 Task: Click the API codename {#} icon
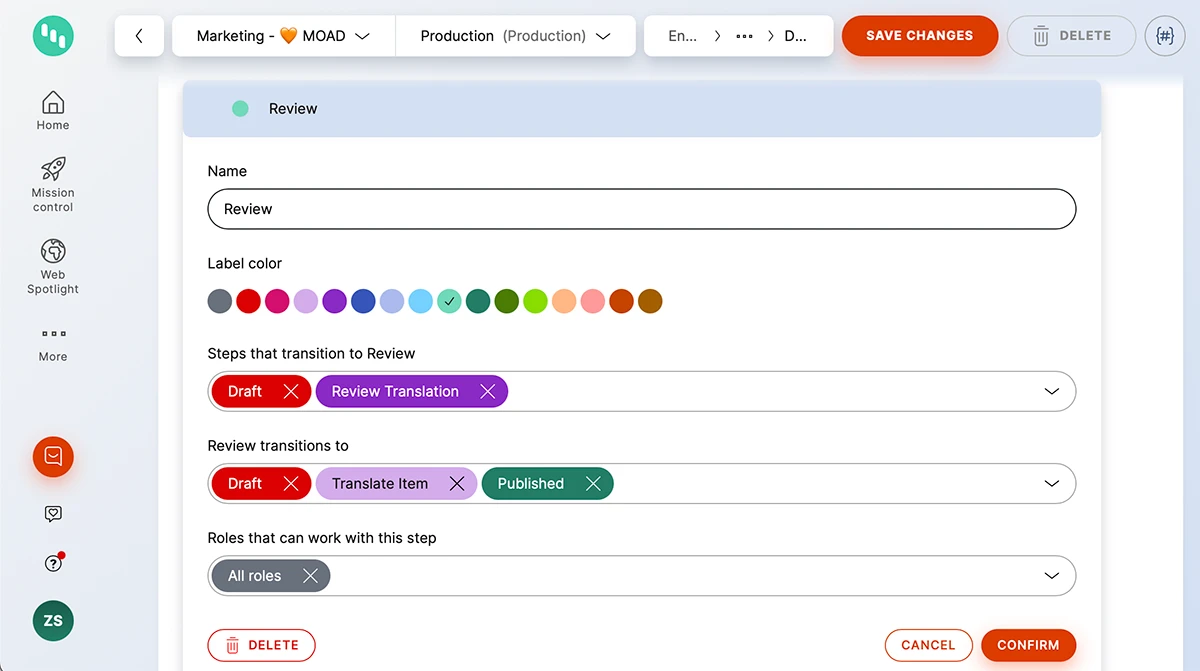1164,36
